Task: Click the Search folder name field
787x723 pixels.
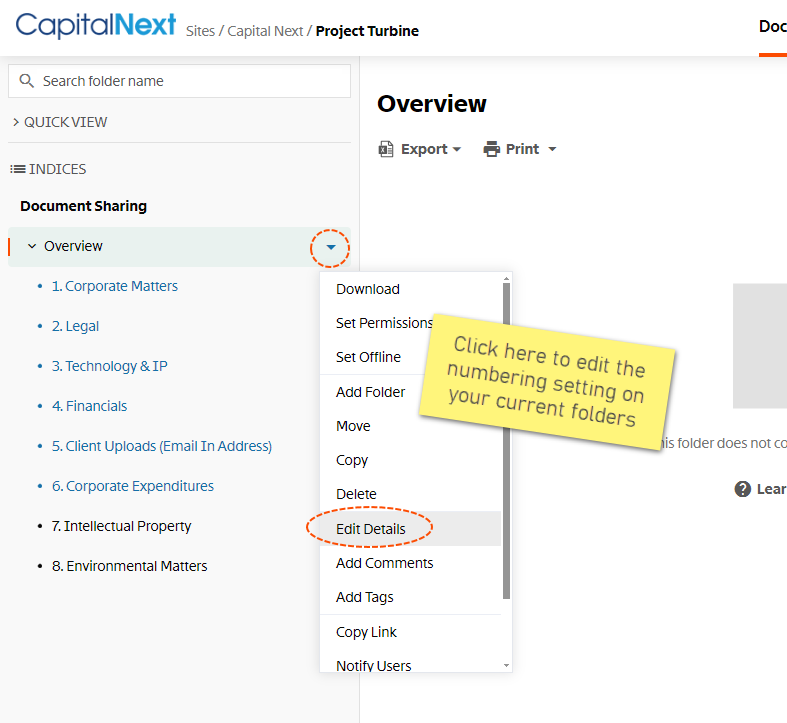Action: pos(179,81)
